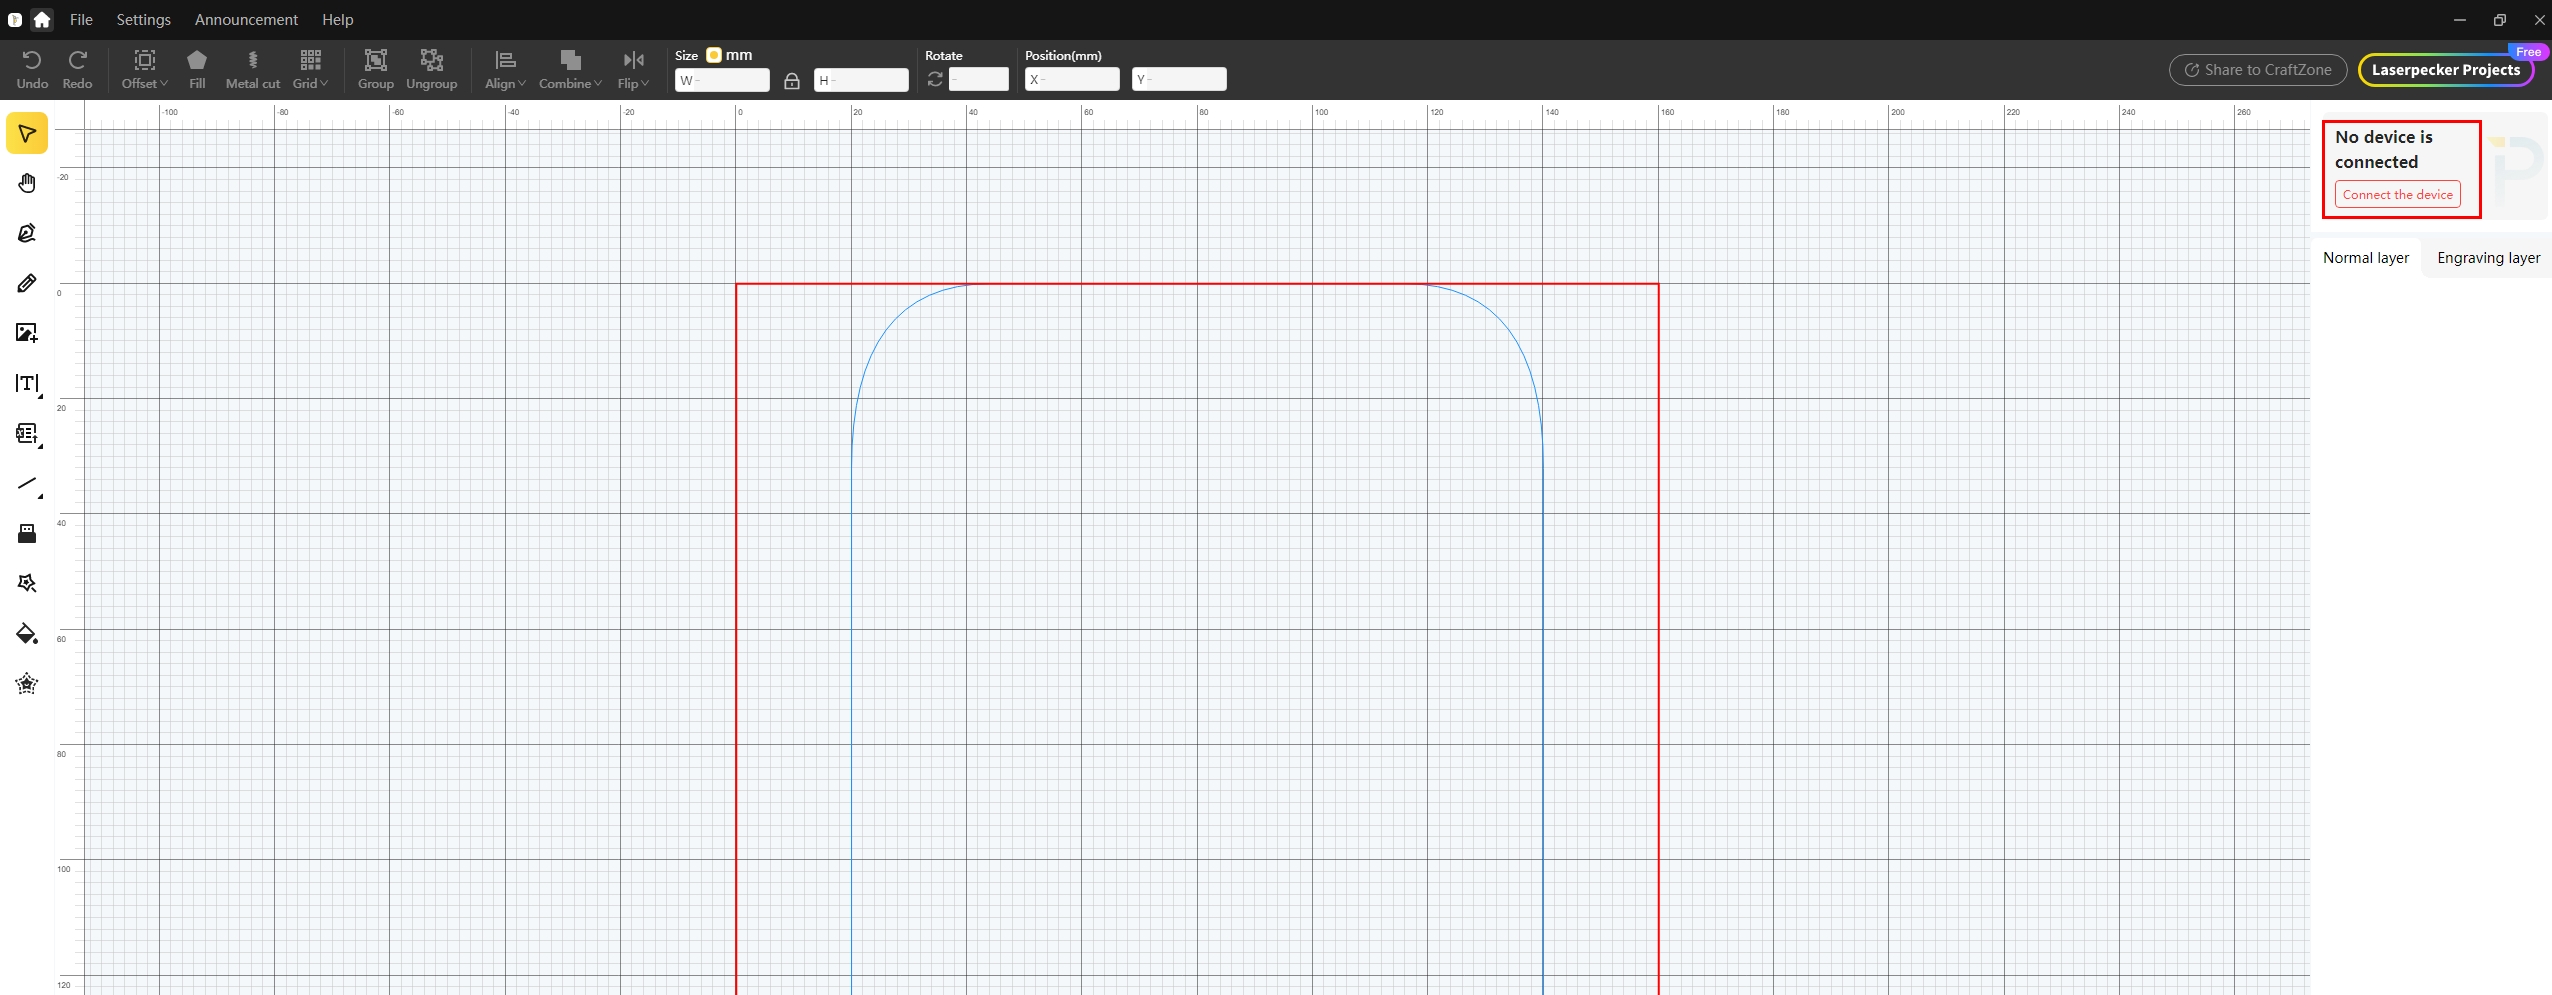2552x995 pixels.
Task: Click the height H input field
Action: point(861,80)
